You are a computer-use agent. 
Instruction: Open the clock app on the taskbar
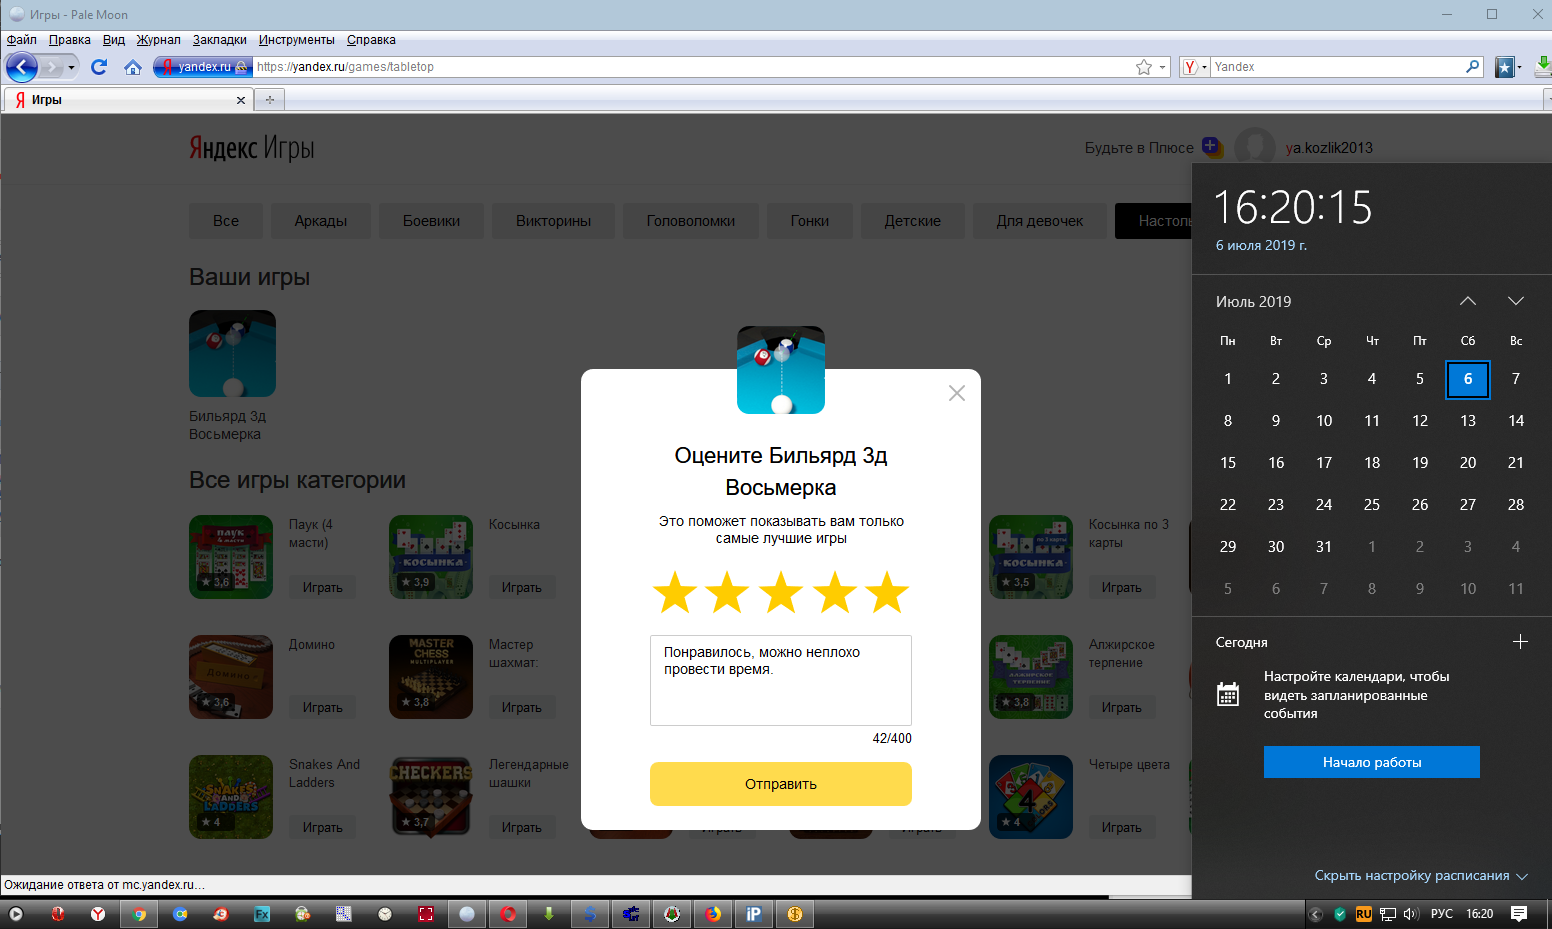(x=385, y=914)
